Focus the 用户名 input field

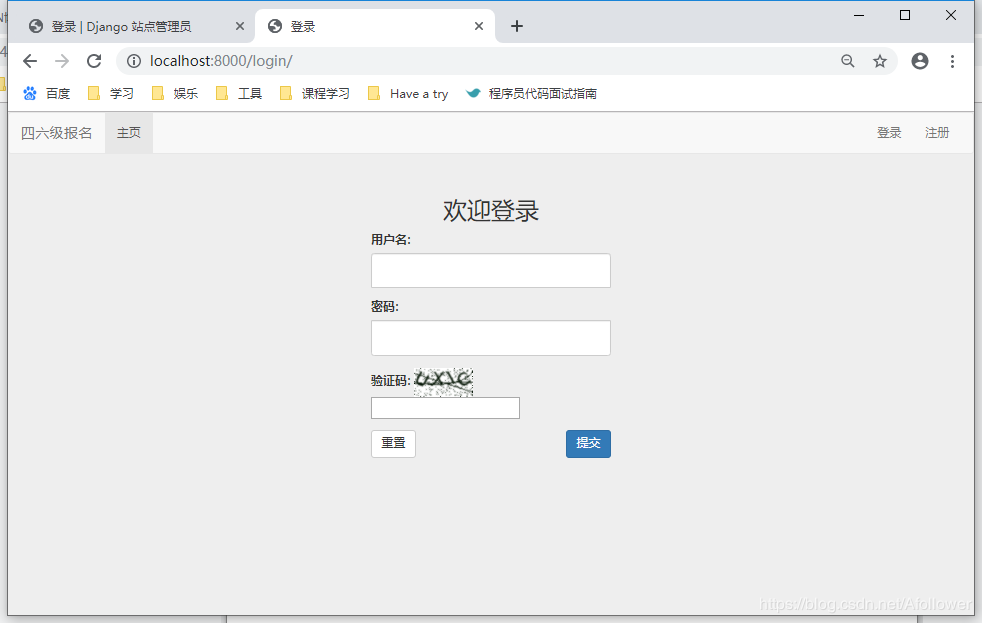point(490,270)
